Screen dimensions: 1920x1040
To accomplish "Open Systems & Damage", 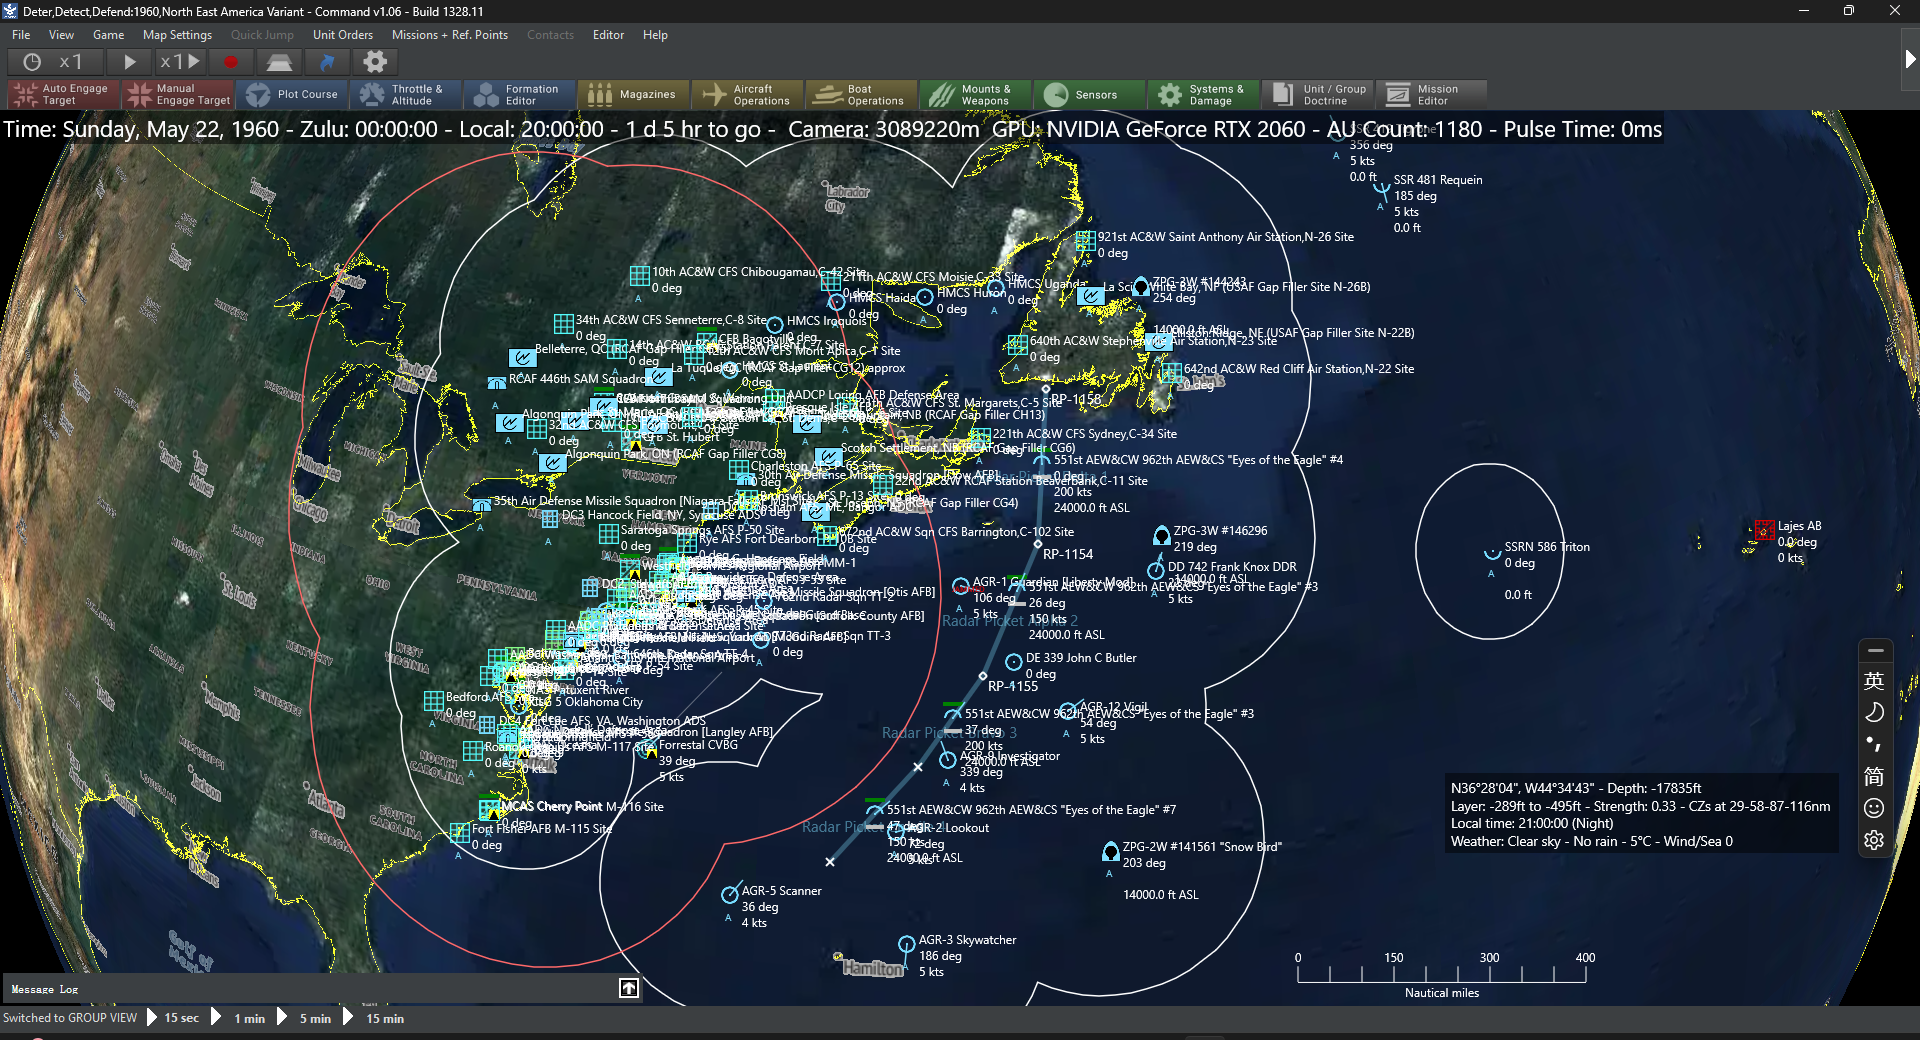I will click(x=1203, y=94).
